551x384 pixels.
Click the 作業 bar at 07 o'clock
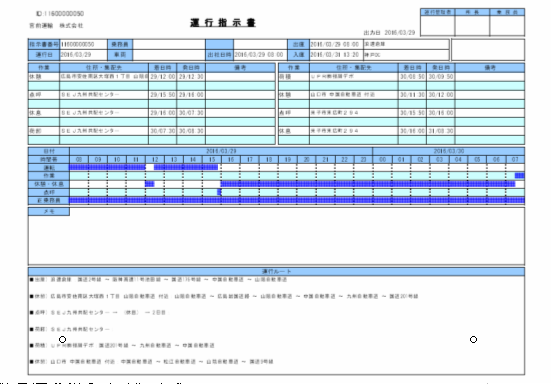[520, 176]
